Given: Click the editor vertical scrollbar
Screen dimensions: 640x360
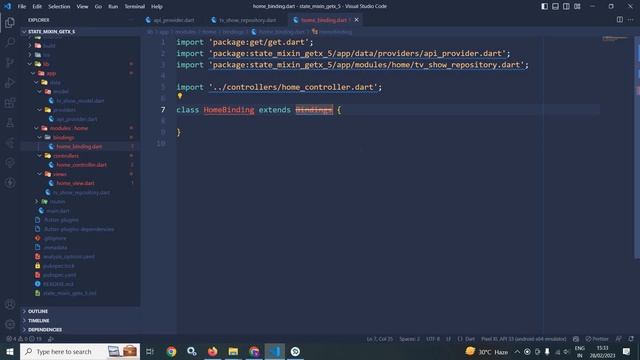Looking at the screenshot, I should tap(637, 147).
